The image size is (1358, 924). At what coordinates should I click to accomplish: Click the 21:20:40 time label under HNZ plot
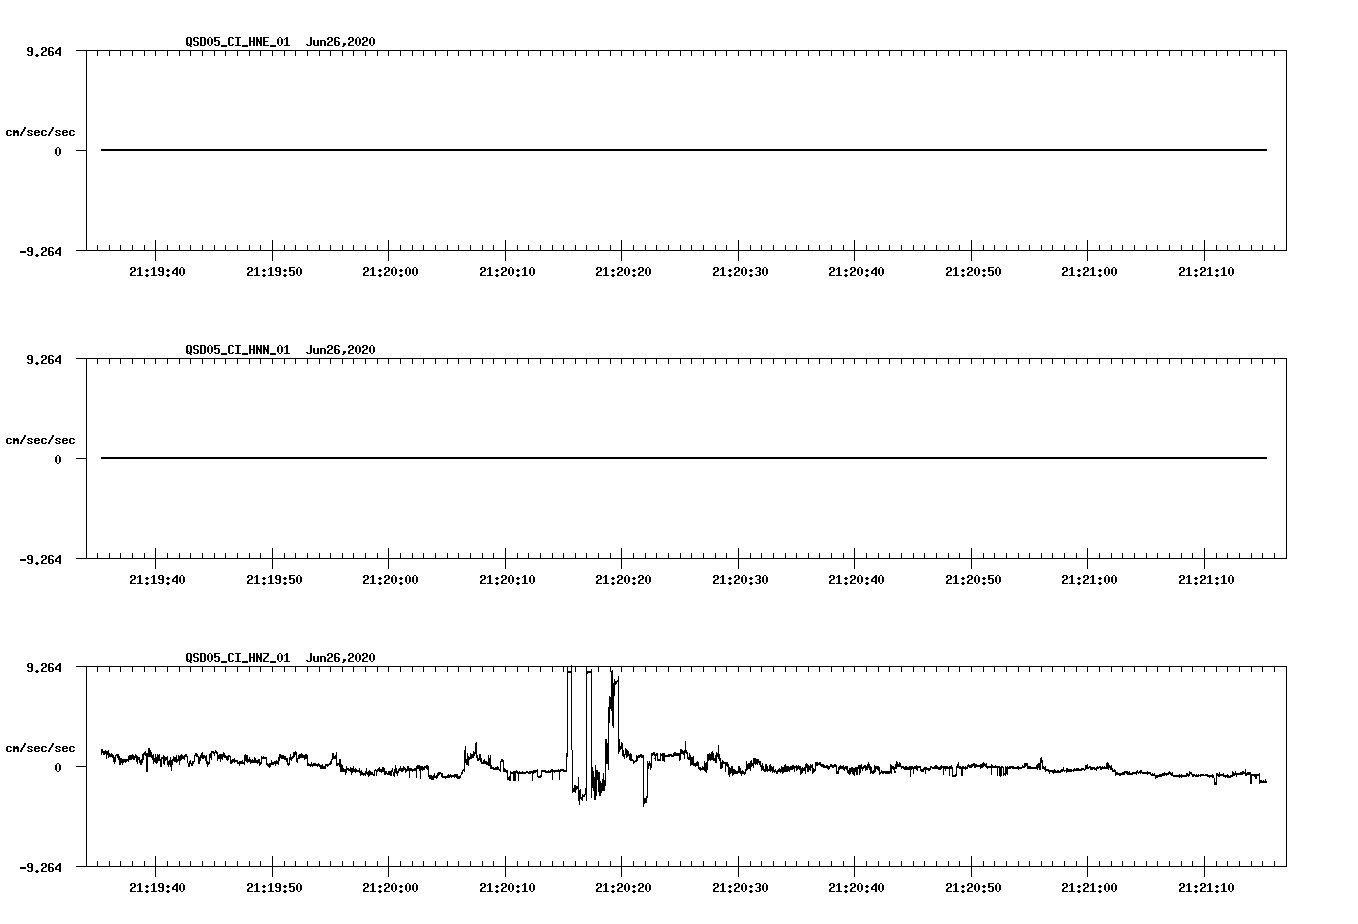coord(856,888)
